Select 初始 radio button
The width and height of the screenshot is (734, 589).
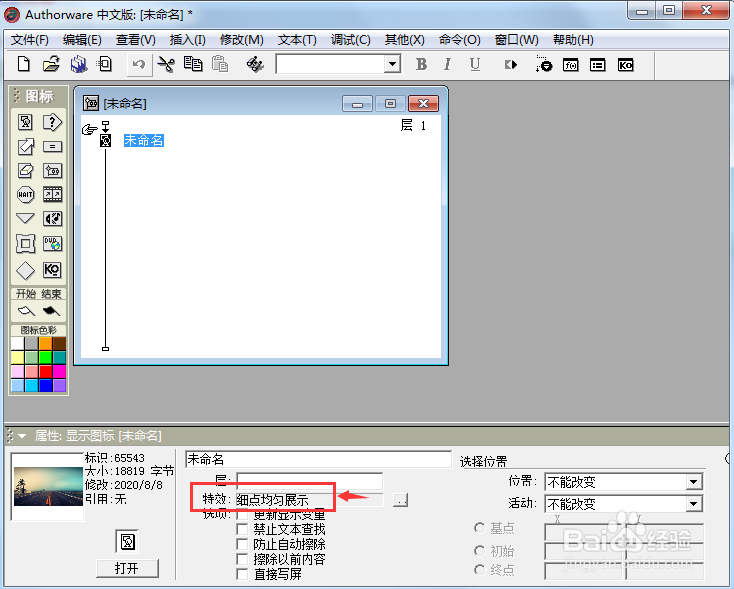pos(479,551)
